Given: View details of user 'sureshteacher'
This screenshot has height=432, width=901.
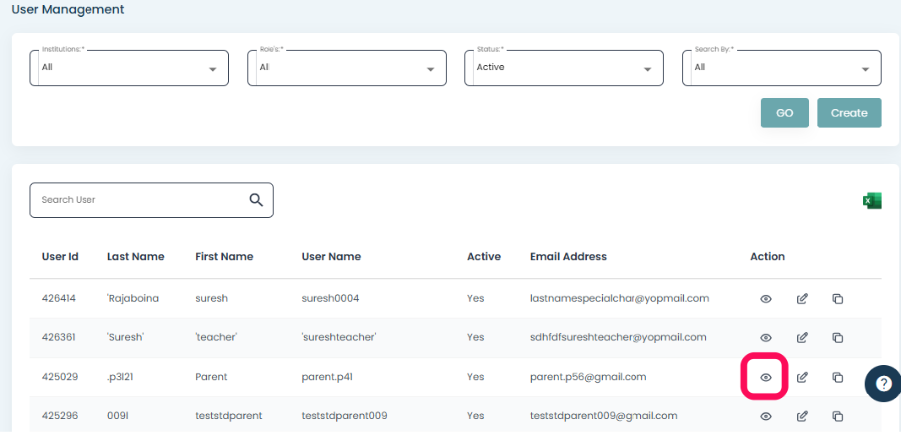Looking at the screenshot, I should point(766,338).
